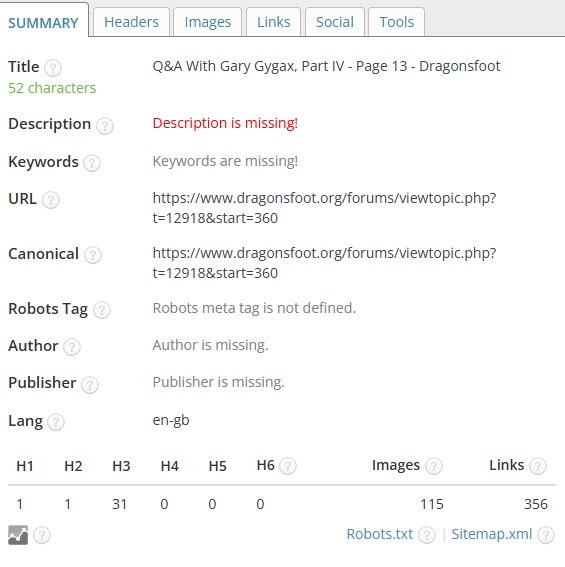The height and width of the screenshot is (567, 565).
Task: Switch to the Headers tab
Action: (131, 22)
